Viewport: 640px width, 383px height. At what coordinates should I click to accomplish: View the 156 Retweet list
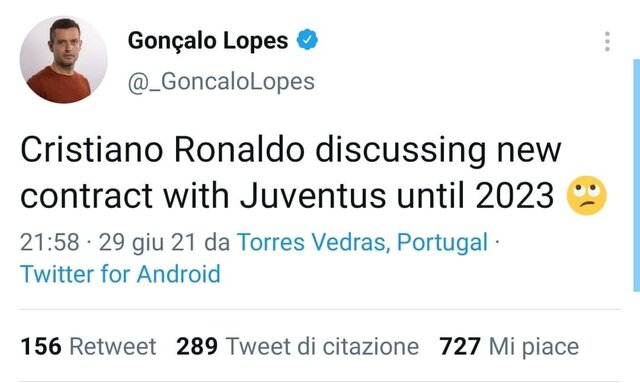89,346
